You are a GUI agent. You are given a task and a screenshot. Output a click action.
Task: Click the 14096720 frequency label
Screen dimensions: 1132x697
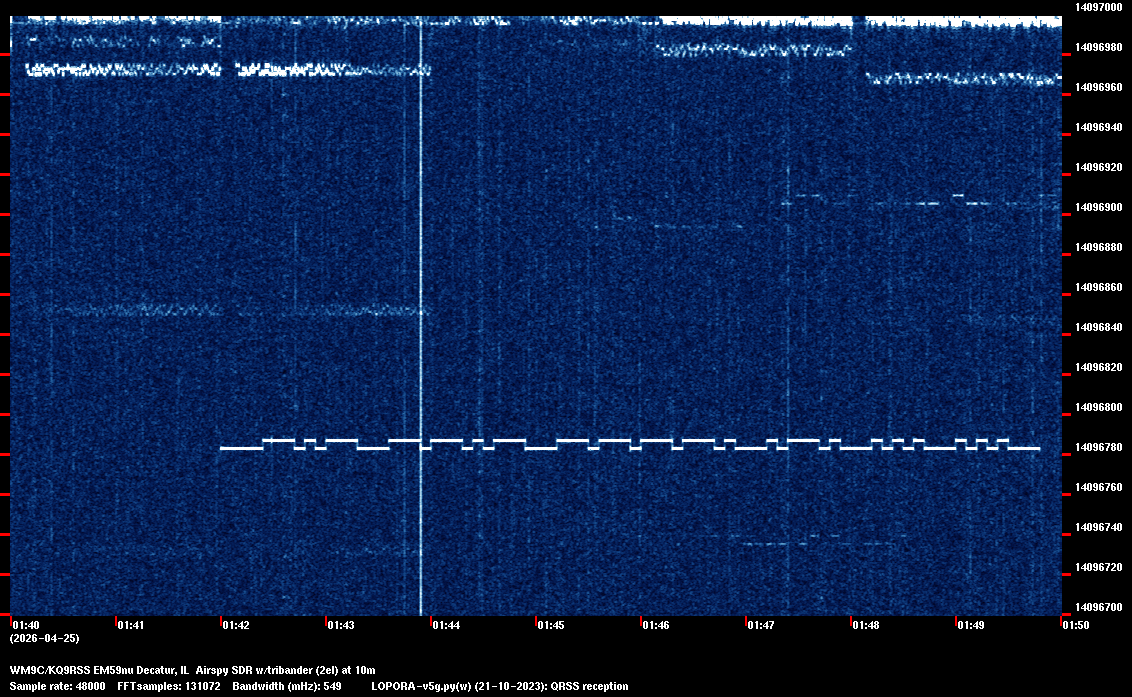[1098, 567]
